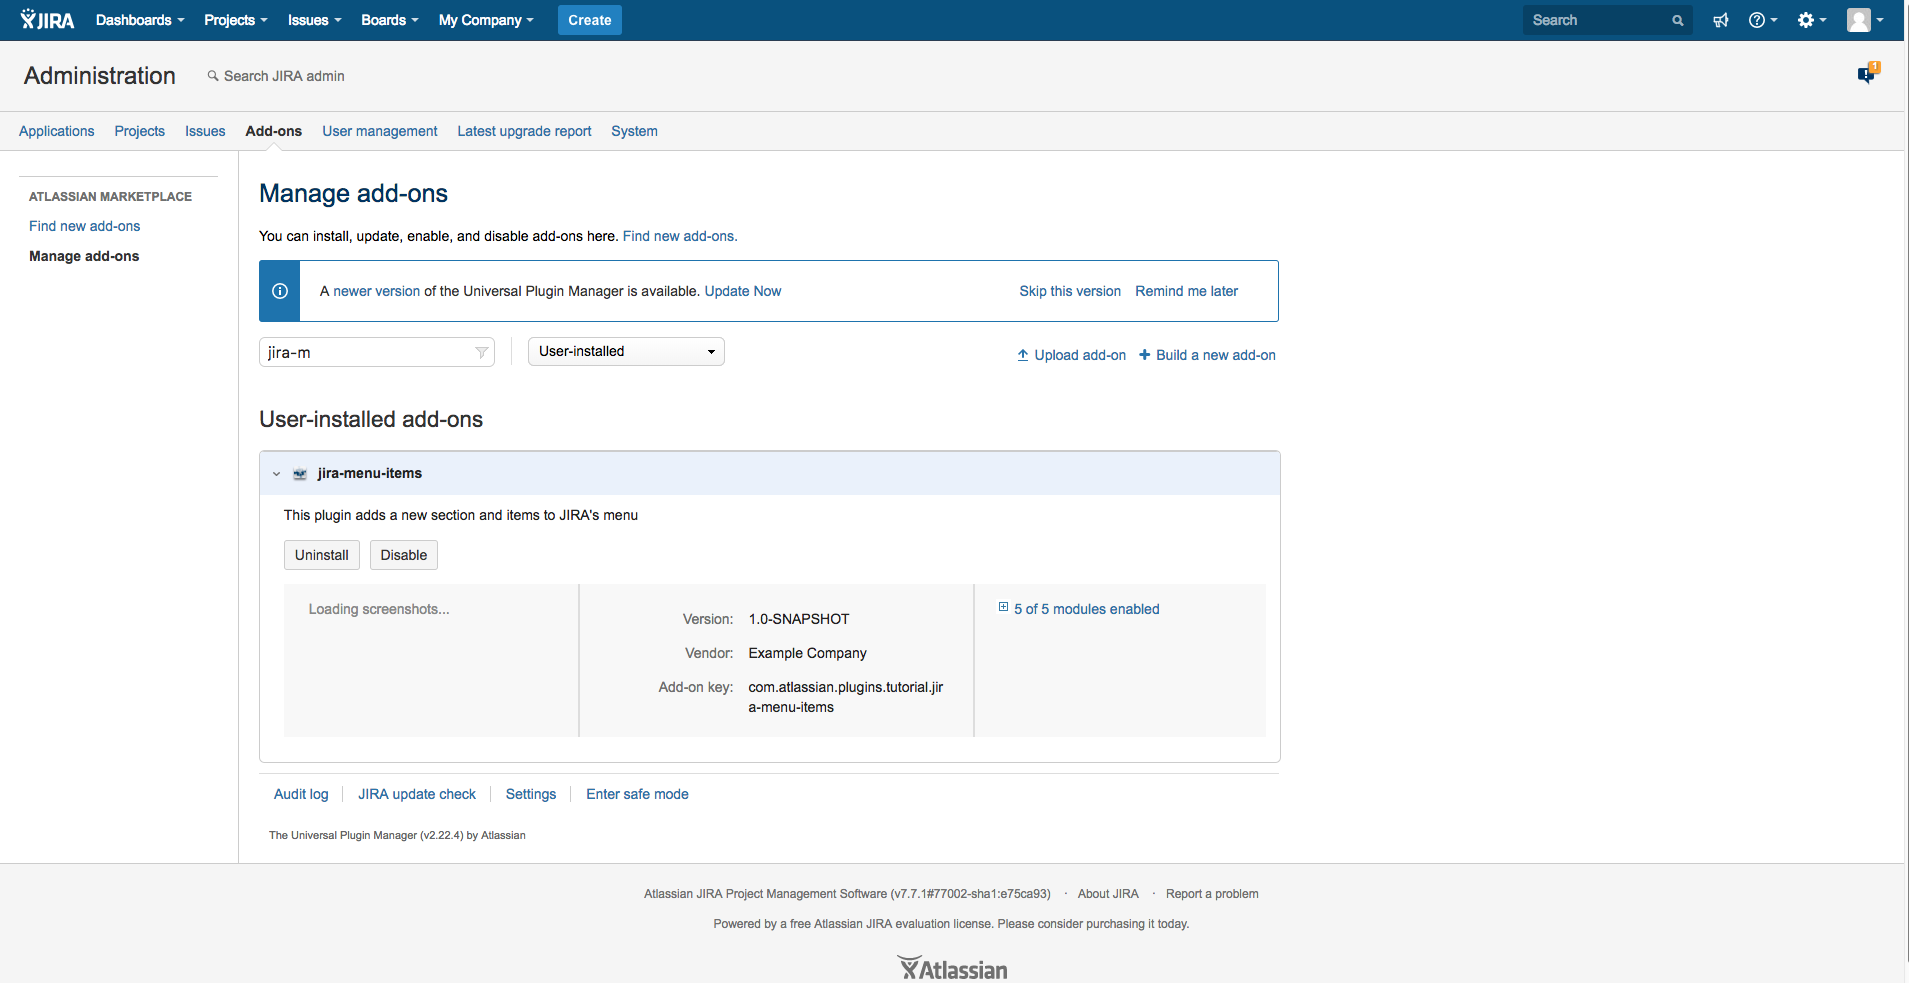Switch to the System admin tab
1909x983 pixels.
(x=635, y=131)
